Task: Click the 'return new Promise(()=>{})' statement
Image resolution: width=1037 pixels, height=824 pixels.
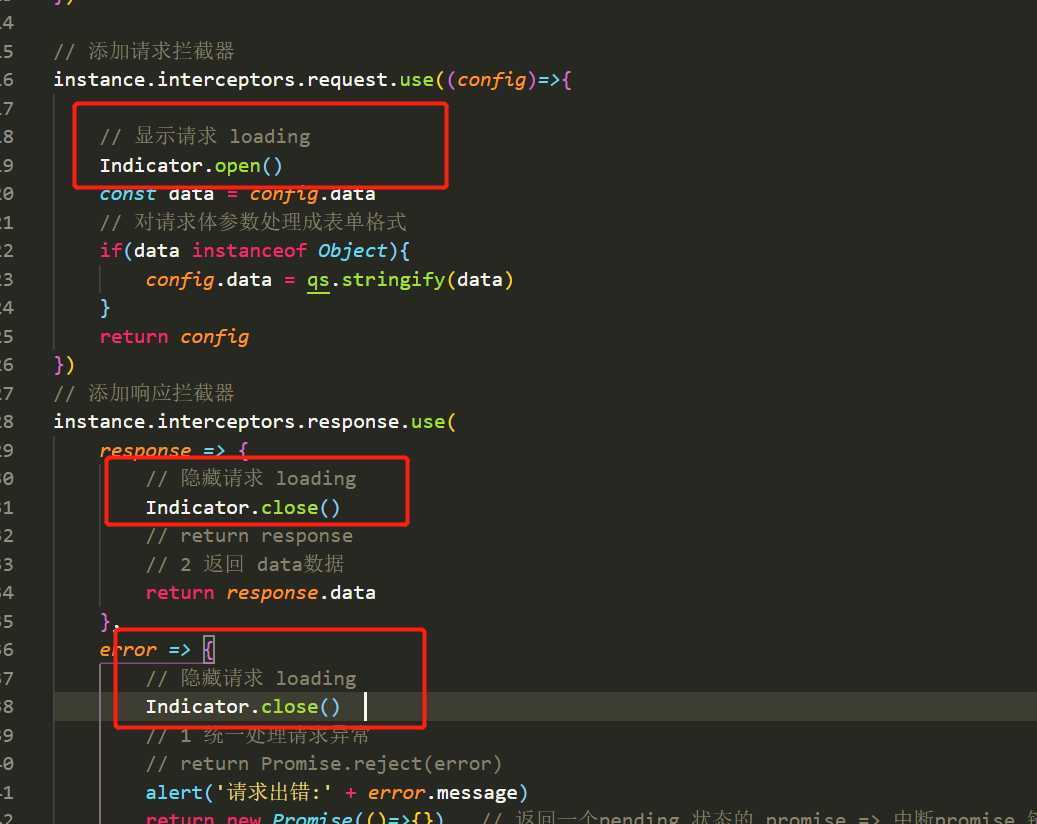Action: pyautogui.click(x=294, y=817)
